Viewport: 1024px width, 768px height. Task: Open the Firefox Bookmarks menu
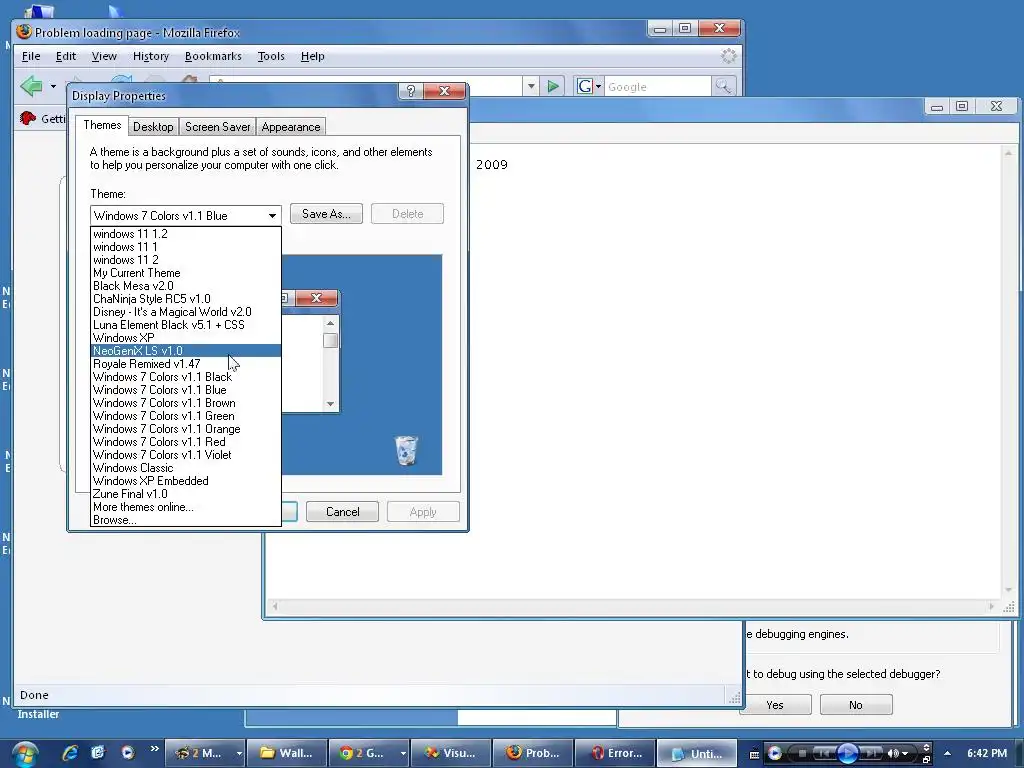213,56
